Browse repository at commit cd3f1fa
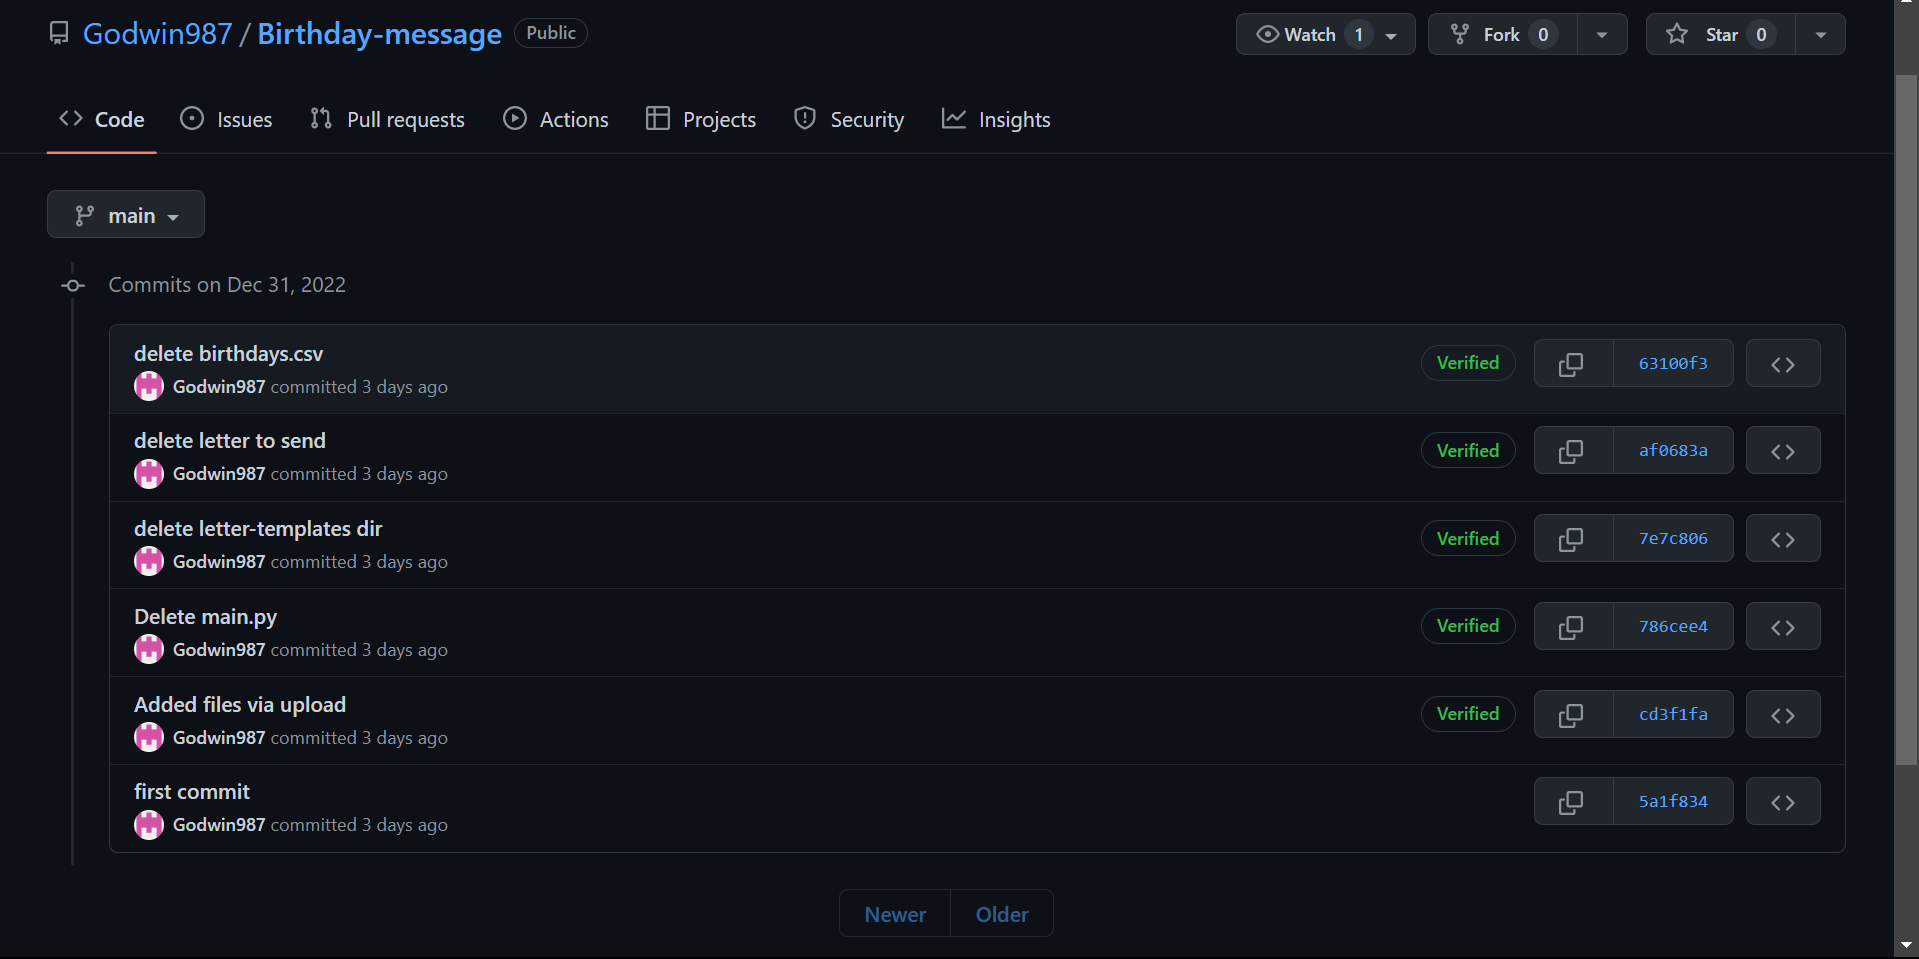 click(x=1783, y=715)
